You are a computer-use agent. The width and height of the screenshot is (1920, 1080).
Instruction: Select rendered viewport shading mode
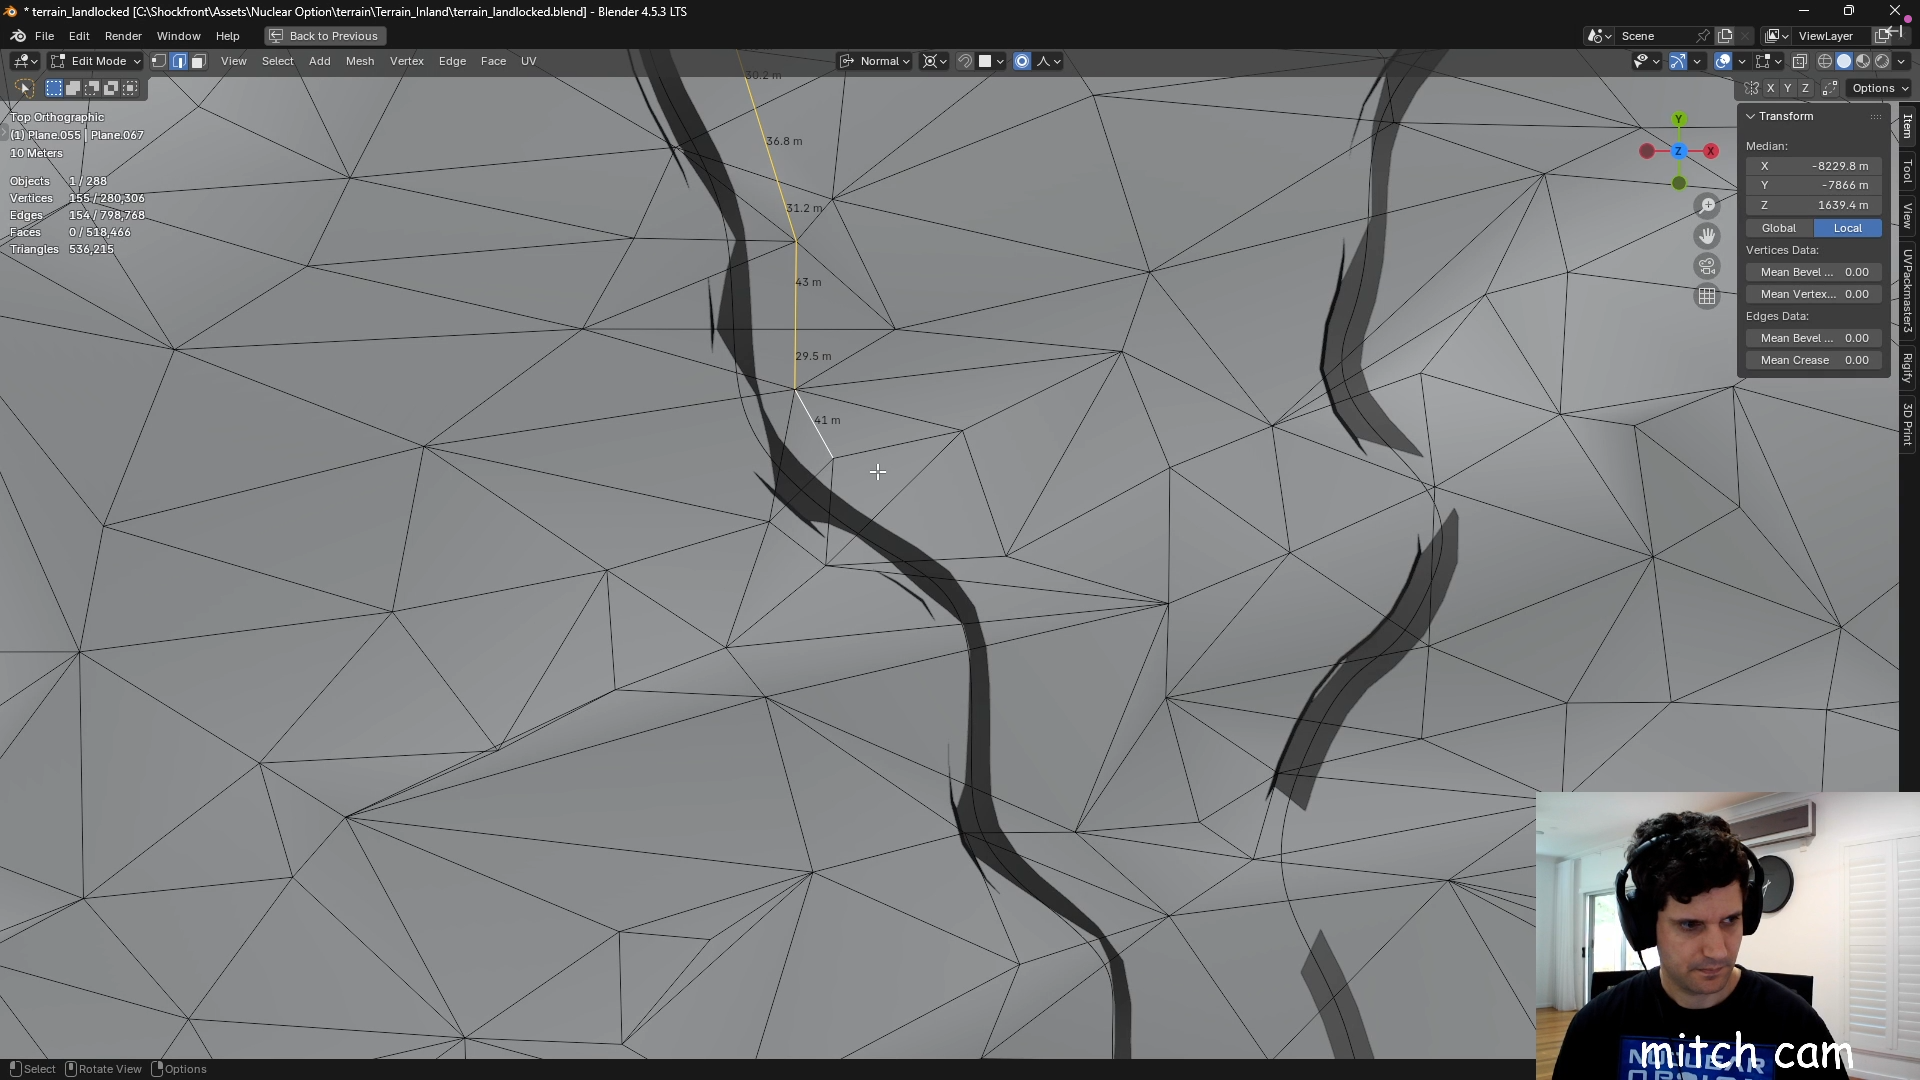(1882, 61)
